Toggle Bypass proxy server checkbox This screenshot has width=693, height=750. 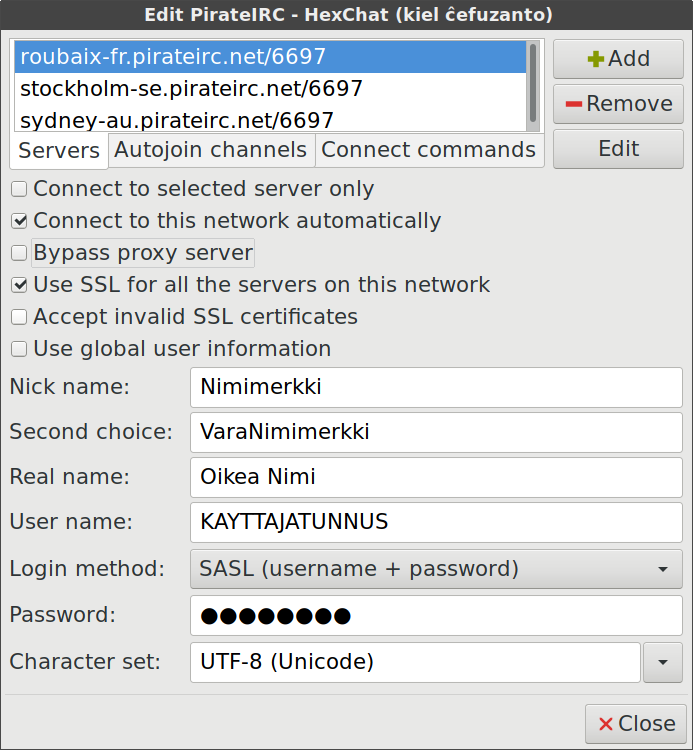[x=19, y=253]
